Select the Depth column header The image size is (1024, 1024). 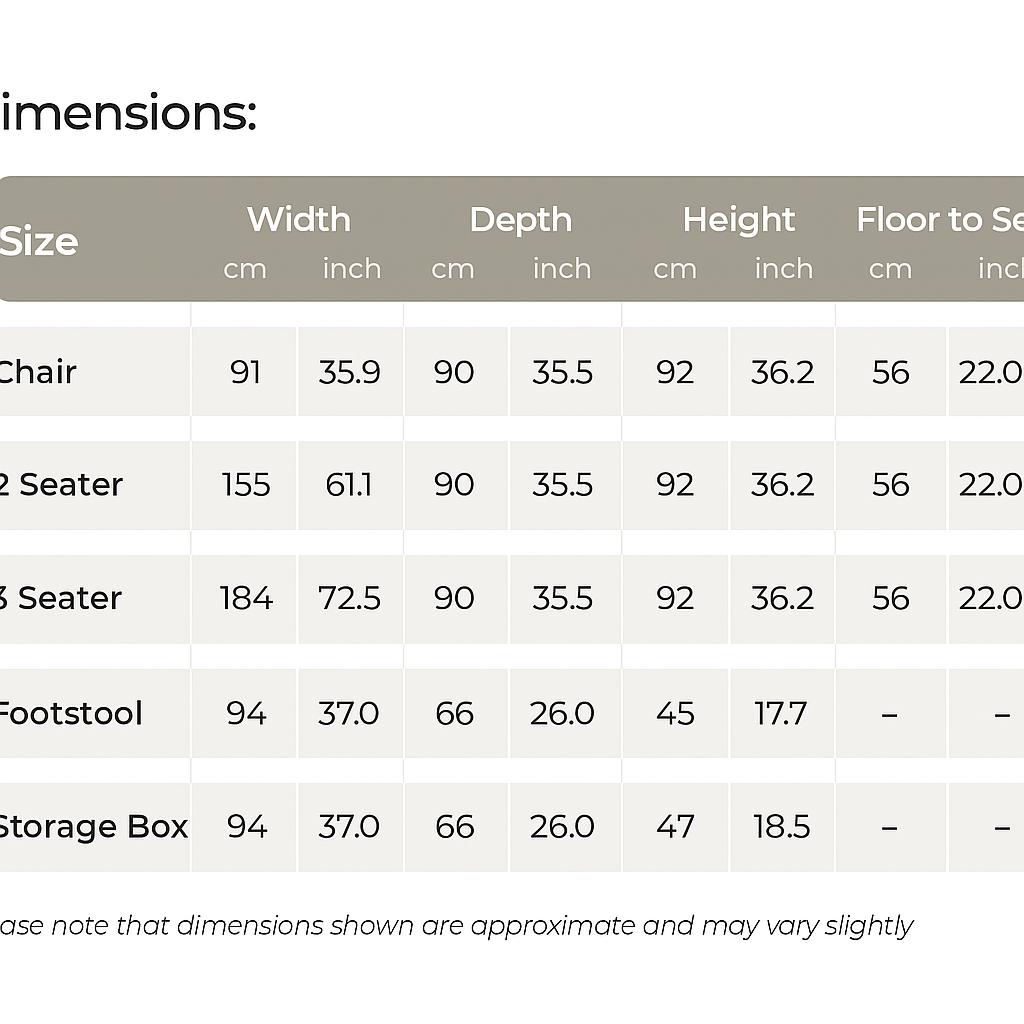click(x=520, y=220)
